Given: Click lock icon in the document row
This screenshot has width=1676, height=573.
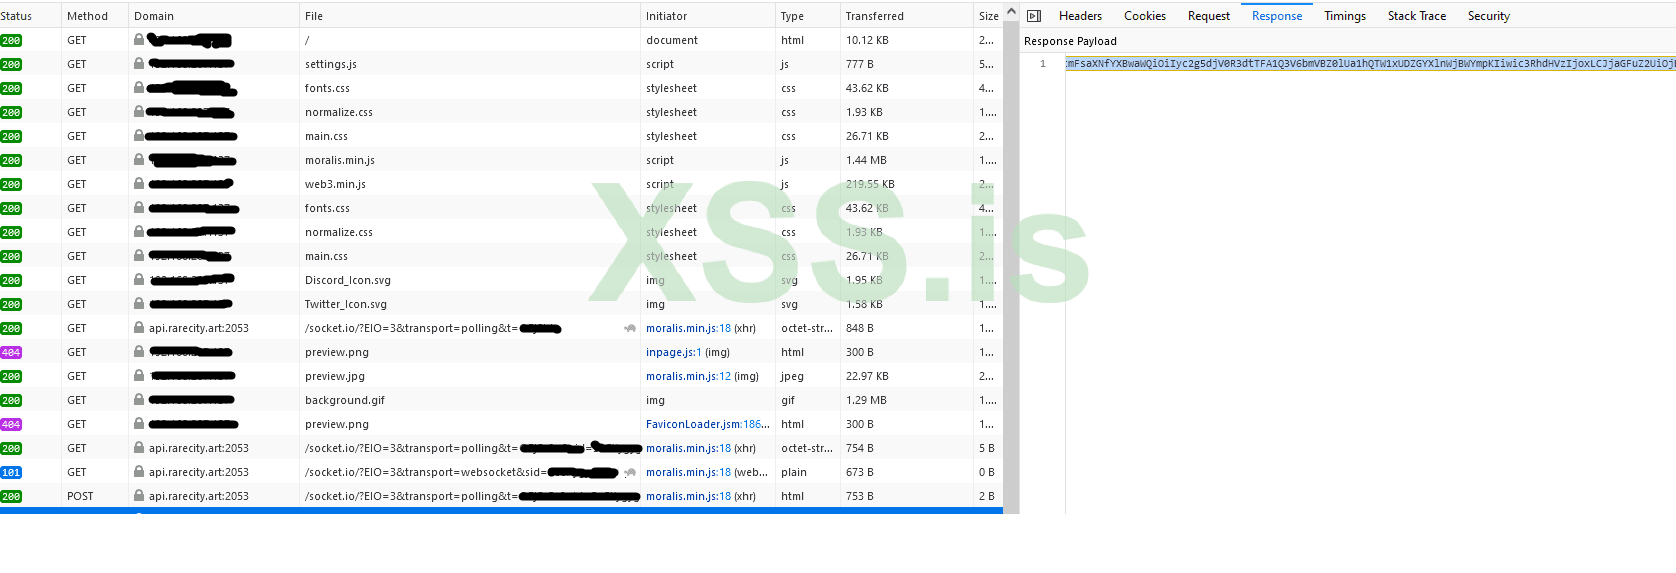Looking at the screenshot, I should [139, 40].
